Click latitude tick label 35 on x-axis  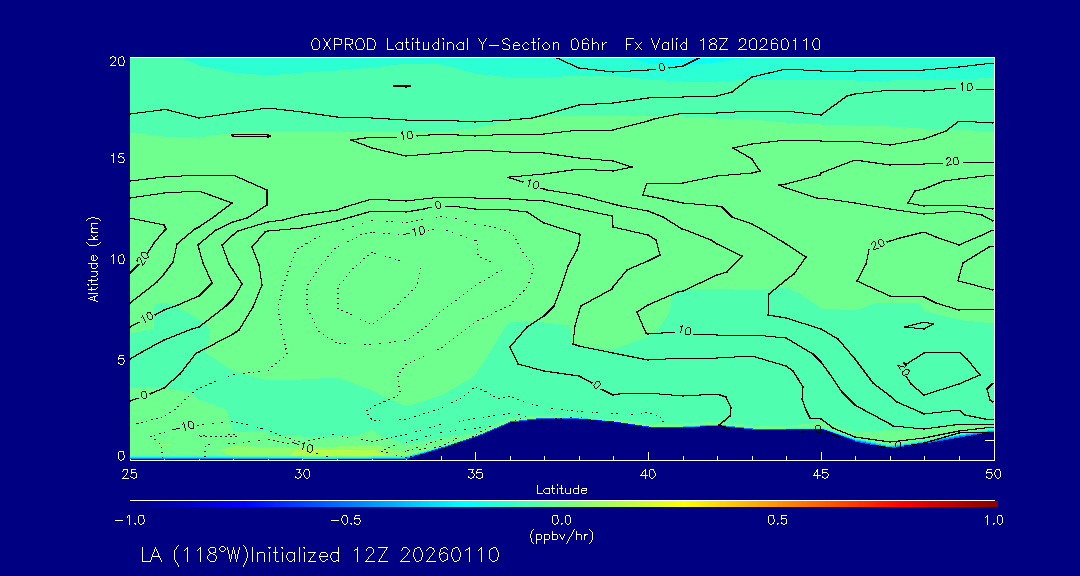[x=476, y=473]
